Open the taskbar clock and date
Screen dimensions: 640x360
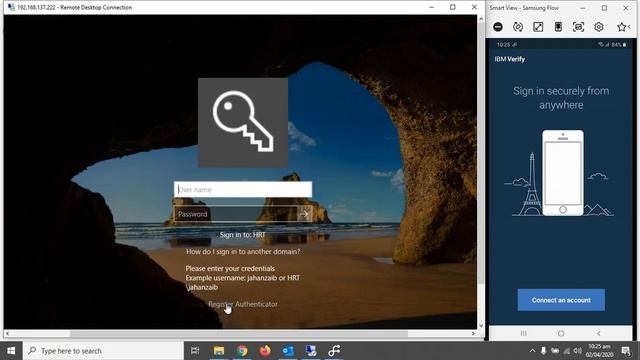click(x=600, y=351)
